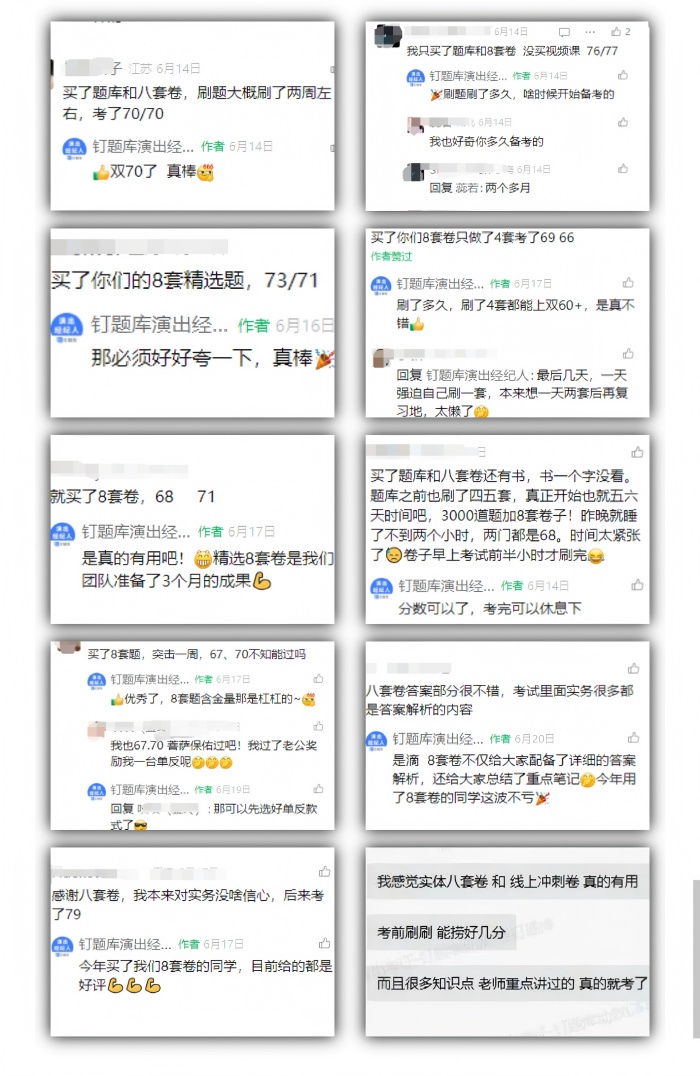Like the author reply '刷了4套都能上双60+'
Screen dimensions: 700x1076
pos(628,283)
